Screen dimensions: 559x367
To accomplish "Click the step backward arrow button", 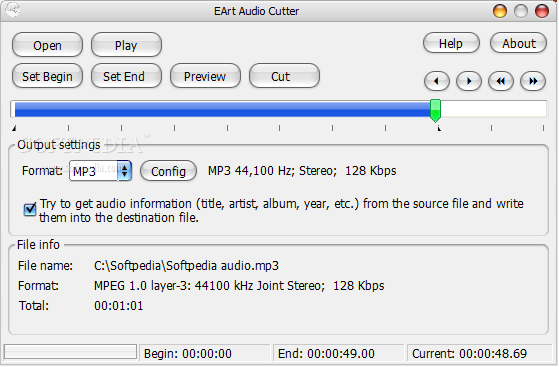I will (437, 81).
